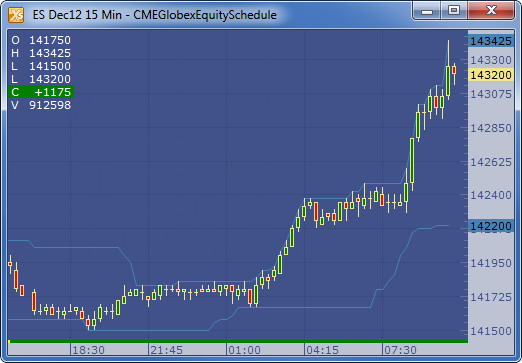Click the 143425 high price label
This screenshot has height=363, width=522.
[x=491, y=41]
